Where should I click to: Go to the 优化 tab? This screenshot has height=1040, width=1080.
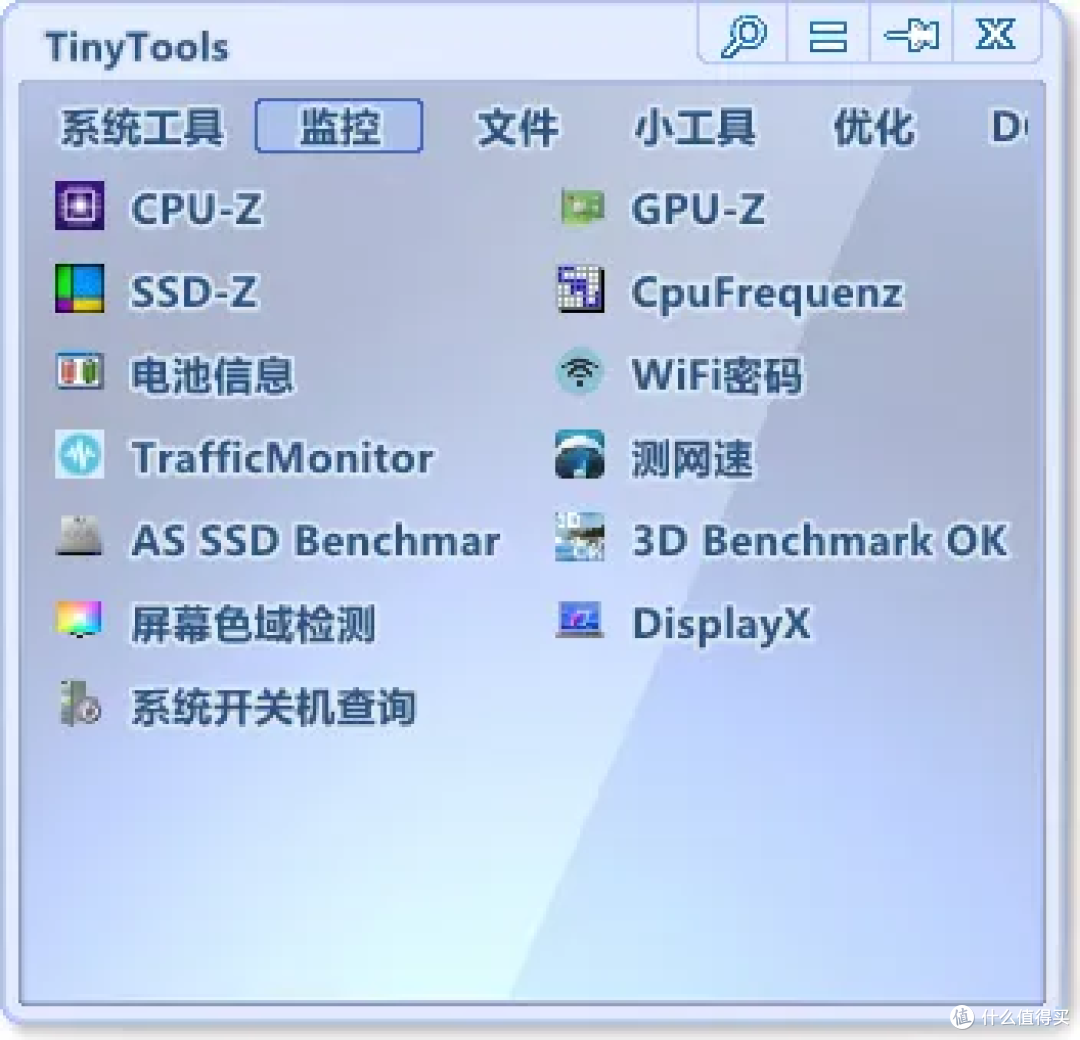874,127
